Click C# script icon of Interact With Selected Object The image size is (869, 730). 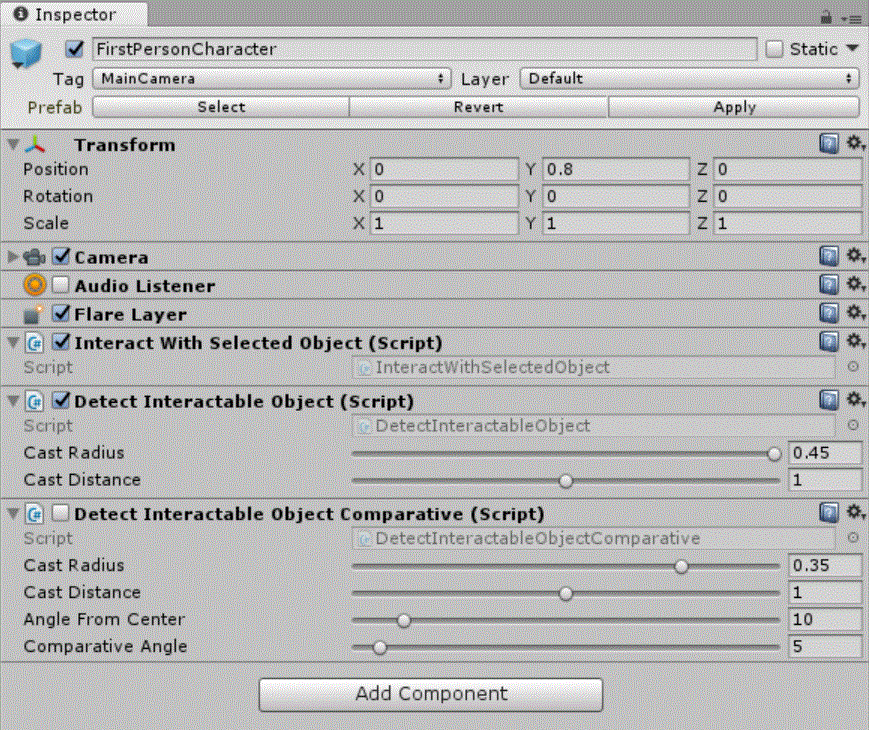click(x=34, y=343)
